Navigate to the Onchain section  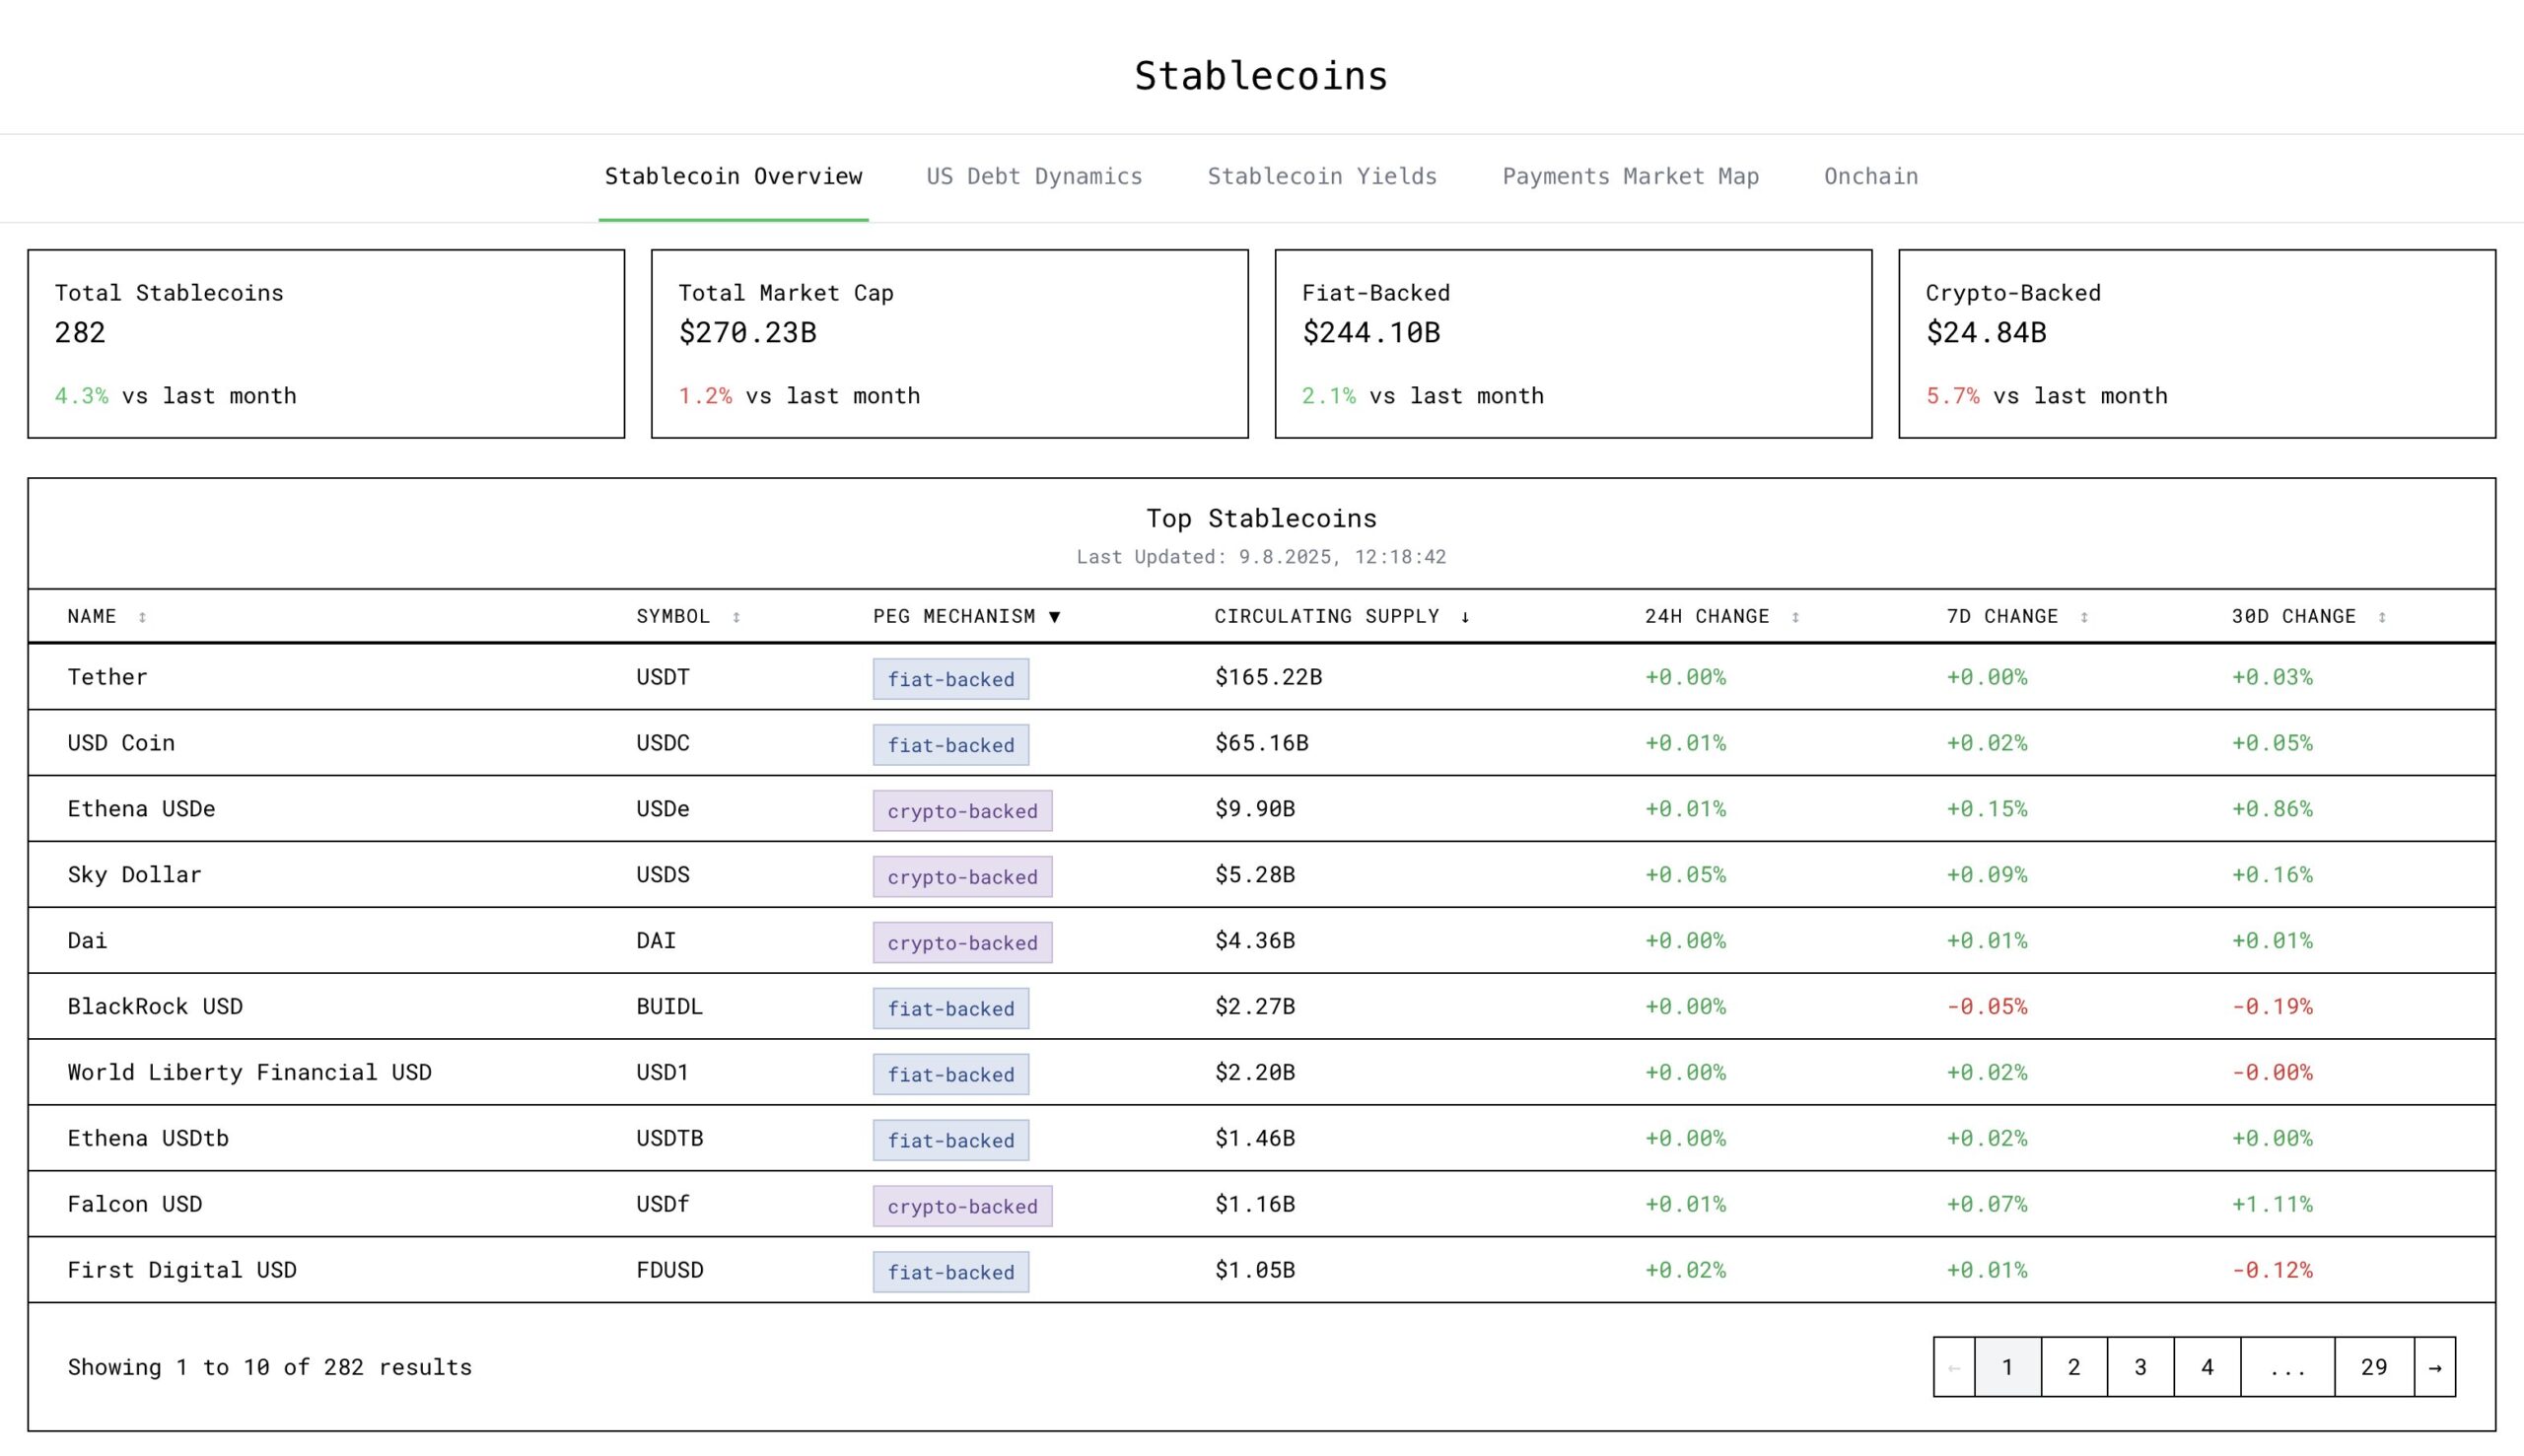click(x=1870, y=176)
